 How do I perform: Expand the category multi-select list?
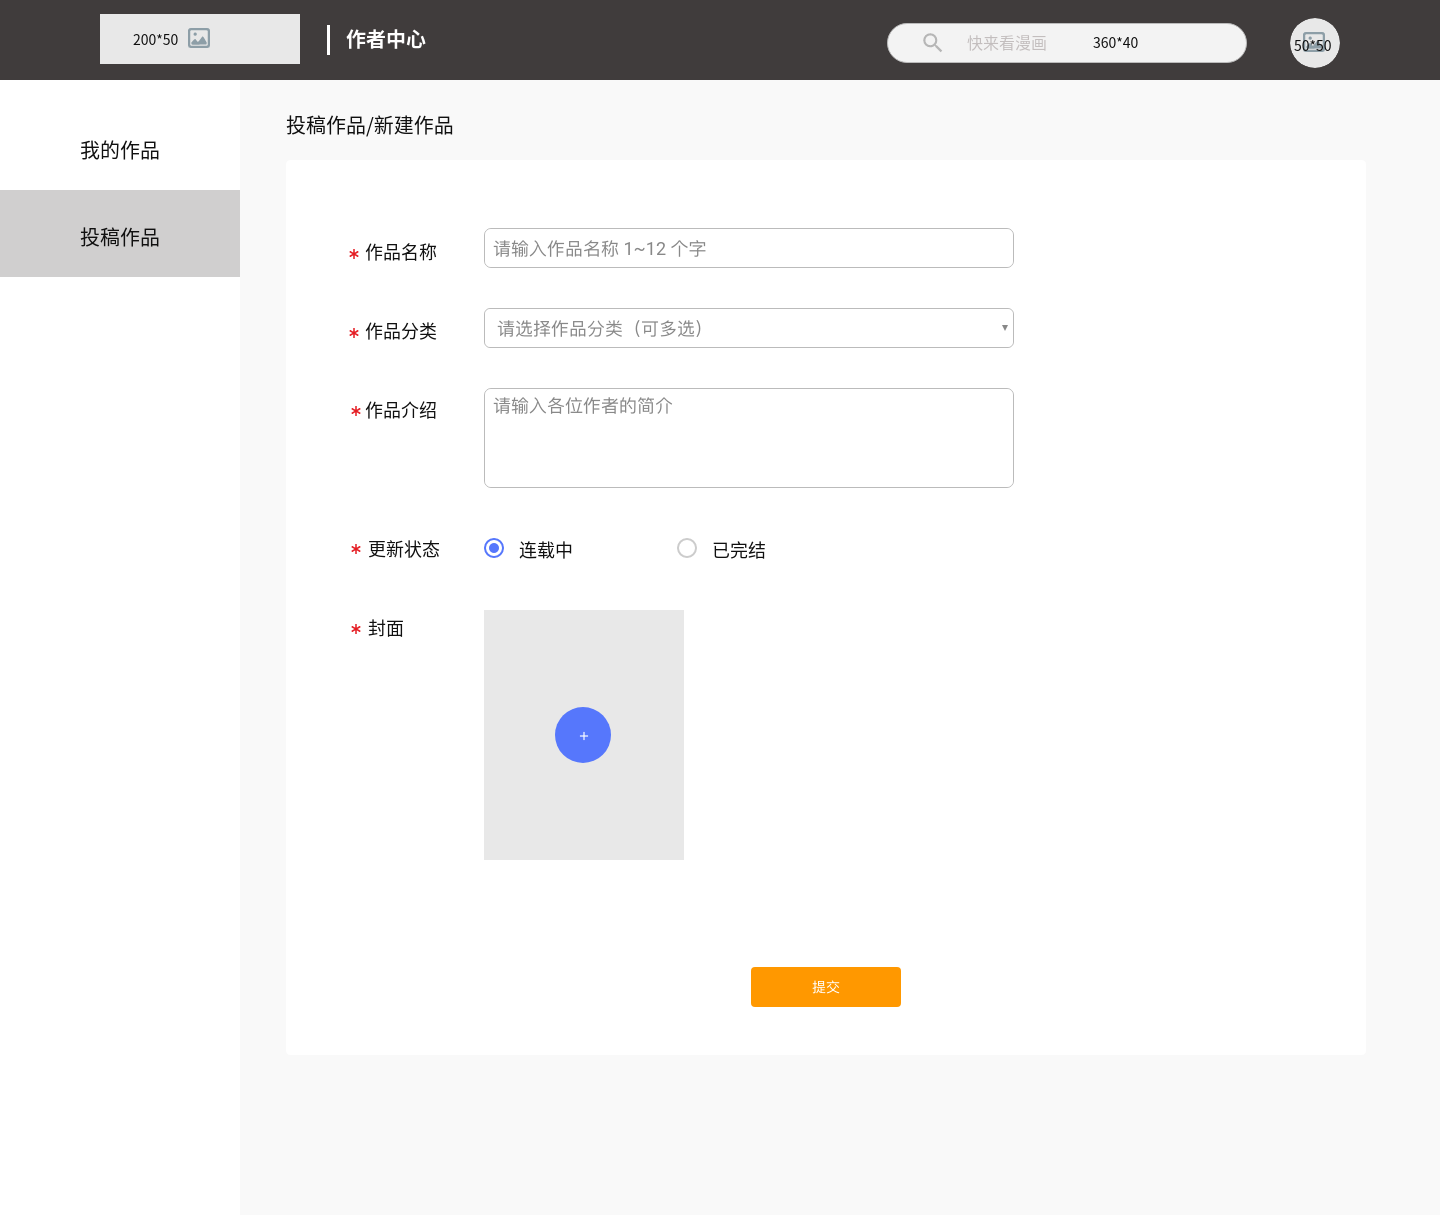(x=748, y=328)
